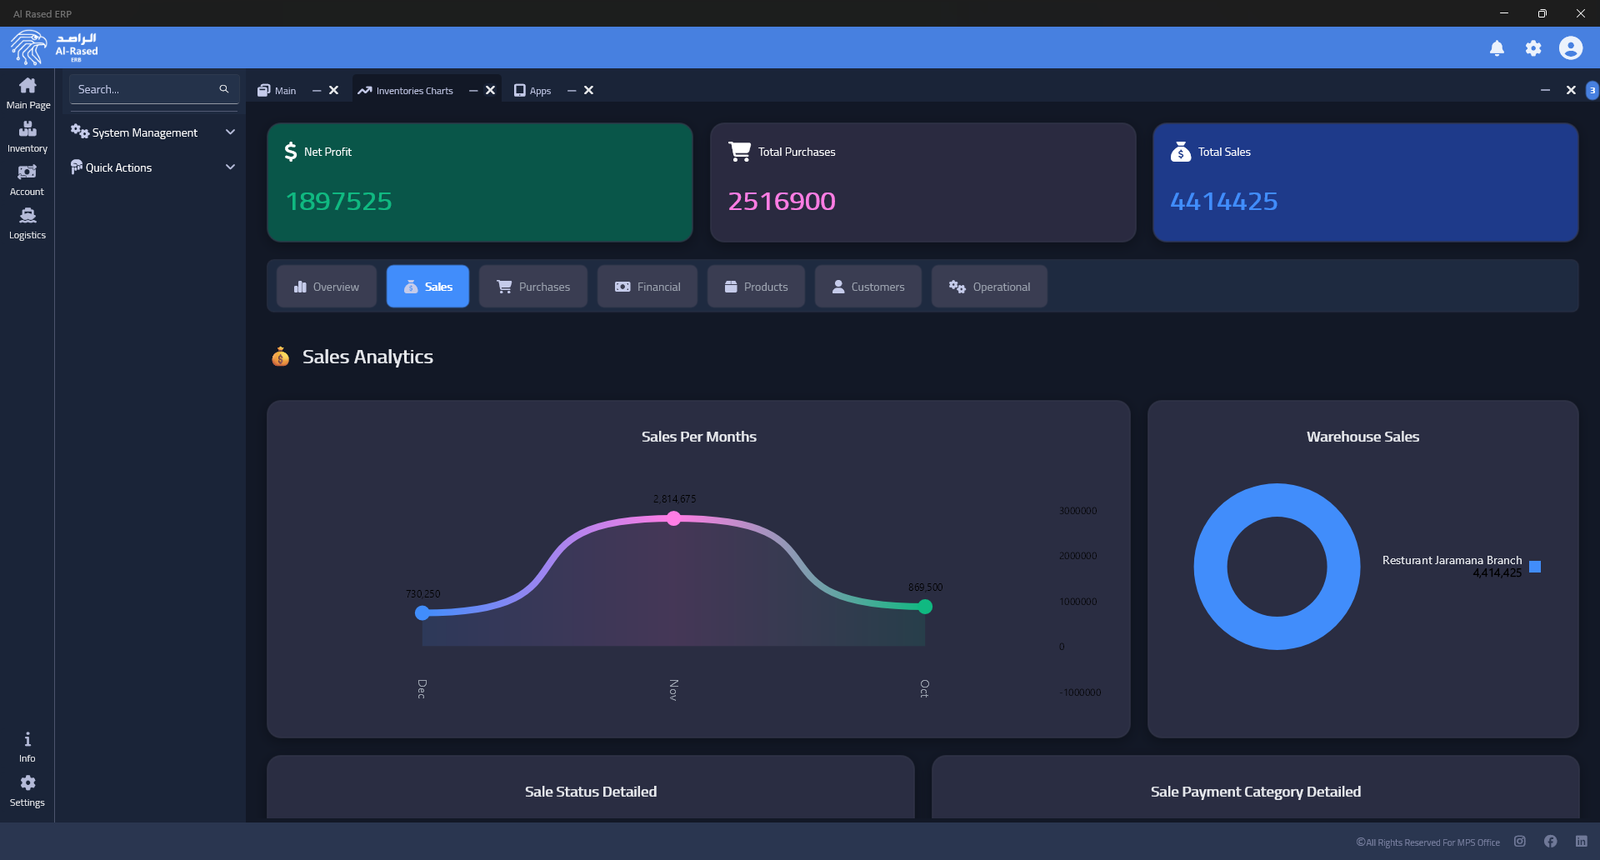Viewport: 1600px width, 860px height.
Task: Show the Customers analytics section
Action: point(867,287)
